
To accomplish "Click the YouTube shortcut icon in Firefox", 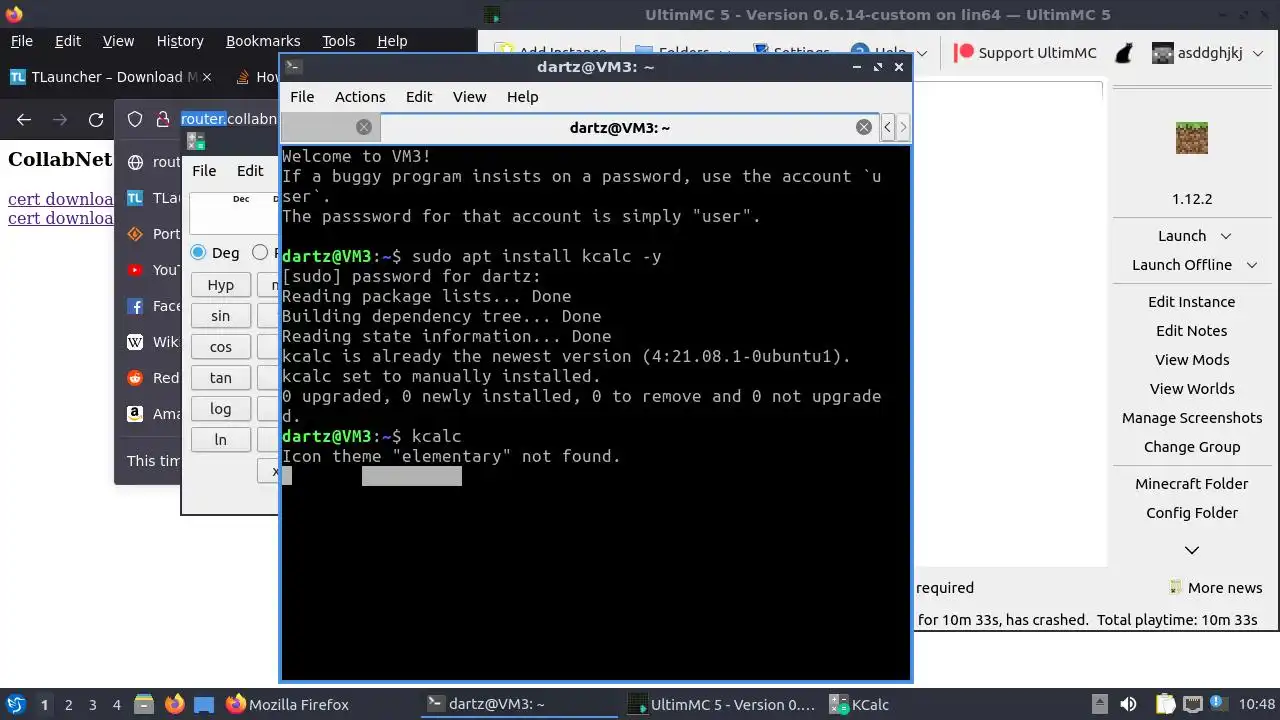I will [x=135, y=270].
